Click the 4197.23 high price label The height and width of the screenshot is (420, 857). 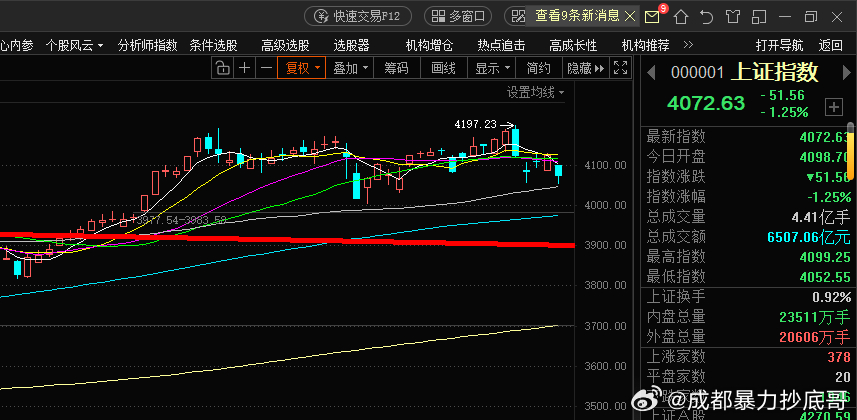click(475, 124)
